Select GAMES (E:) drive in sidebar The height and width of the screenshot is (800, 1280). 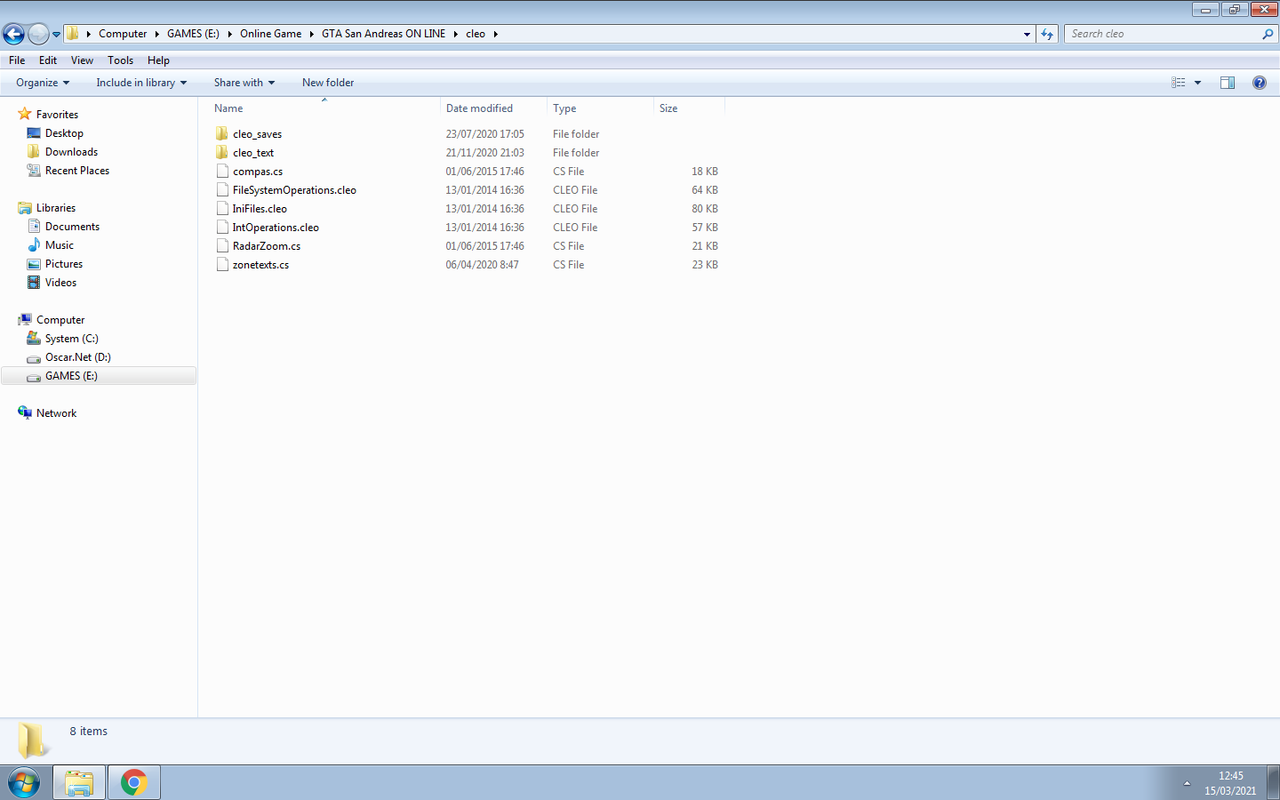[71, 376]
